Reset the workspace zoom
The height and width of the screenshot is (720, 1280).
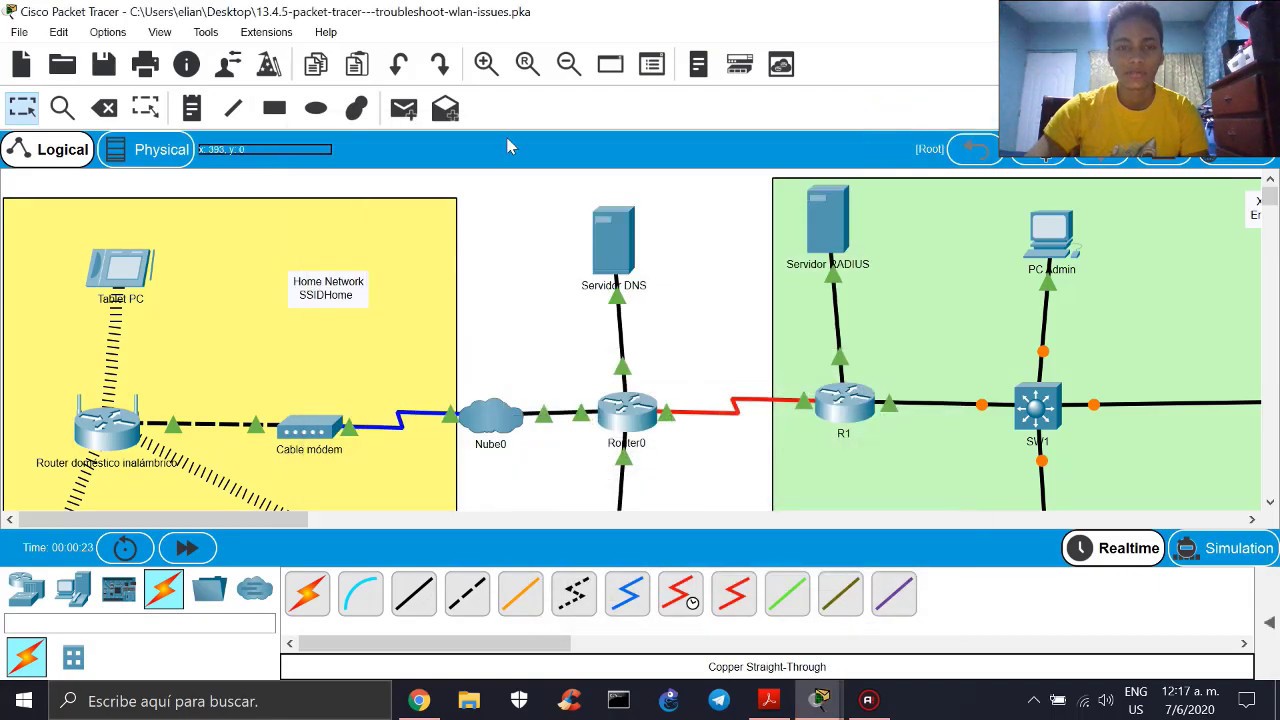[x=527, y=65]
